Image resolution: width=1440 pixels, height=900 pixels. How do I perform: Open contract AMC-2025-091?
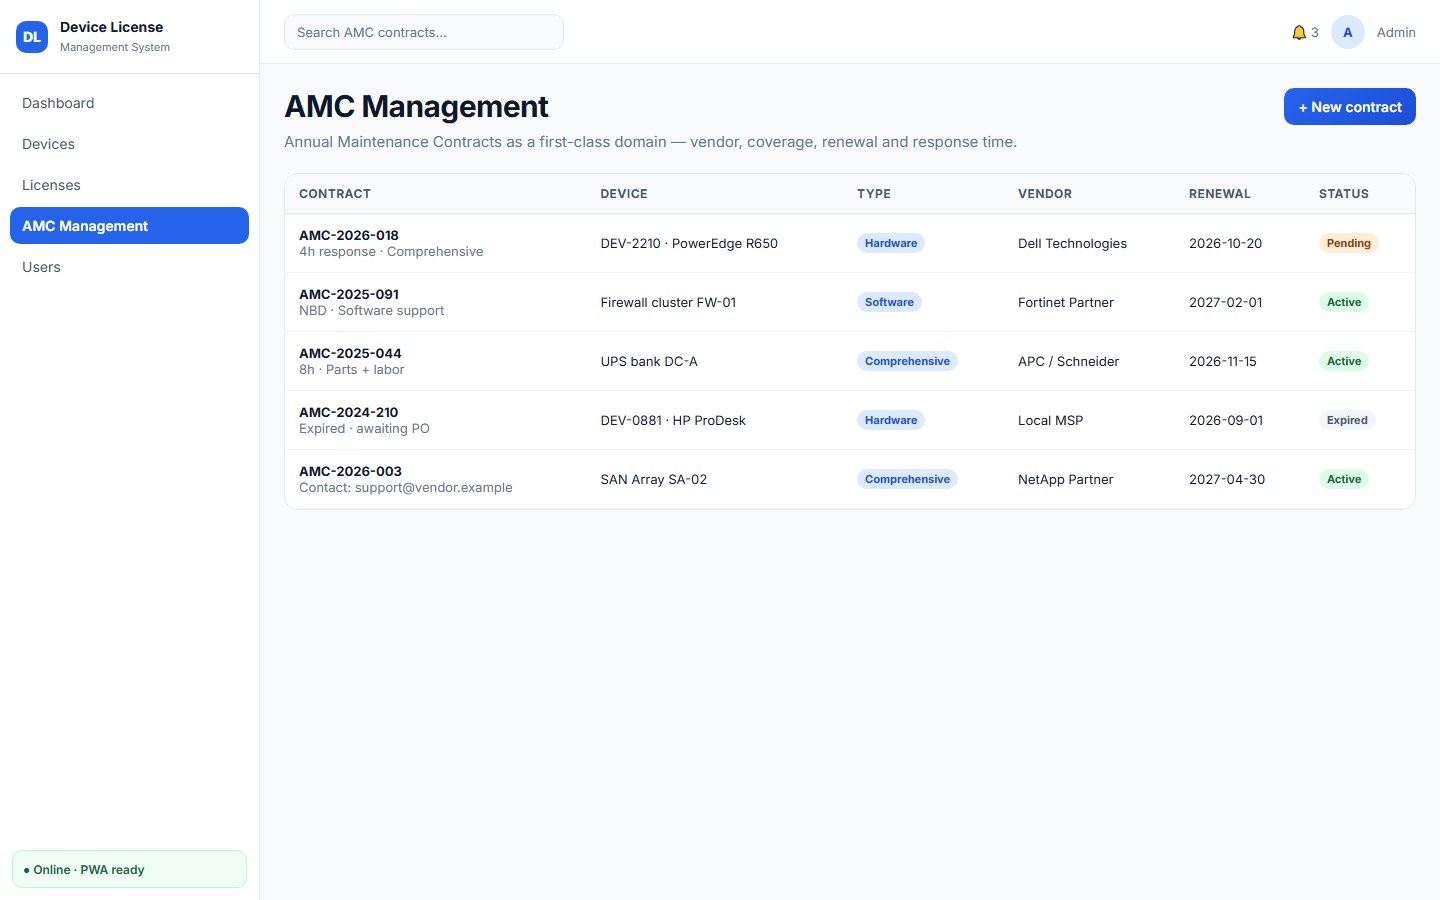click(349, 294)
